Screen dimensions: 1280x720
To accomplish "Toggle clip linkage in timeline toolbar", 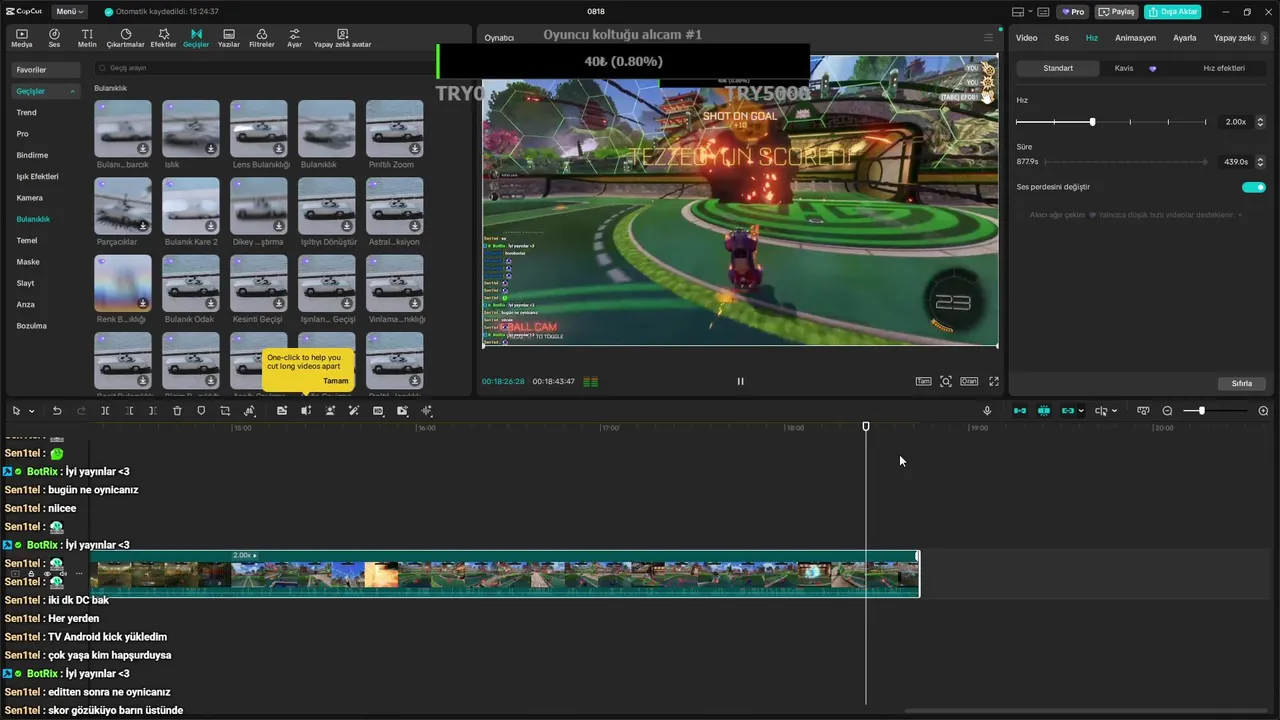I will (1068, 411).
